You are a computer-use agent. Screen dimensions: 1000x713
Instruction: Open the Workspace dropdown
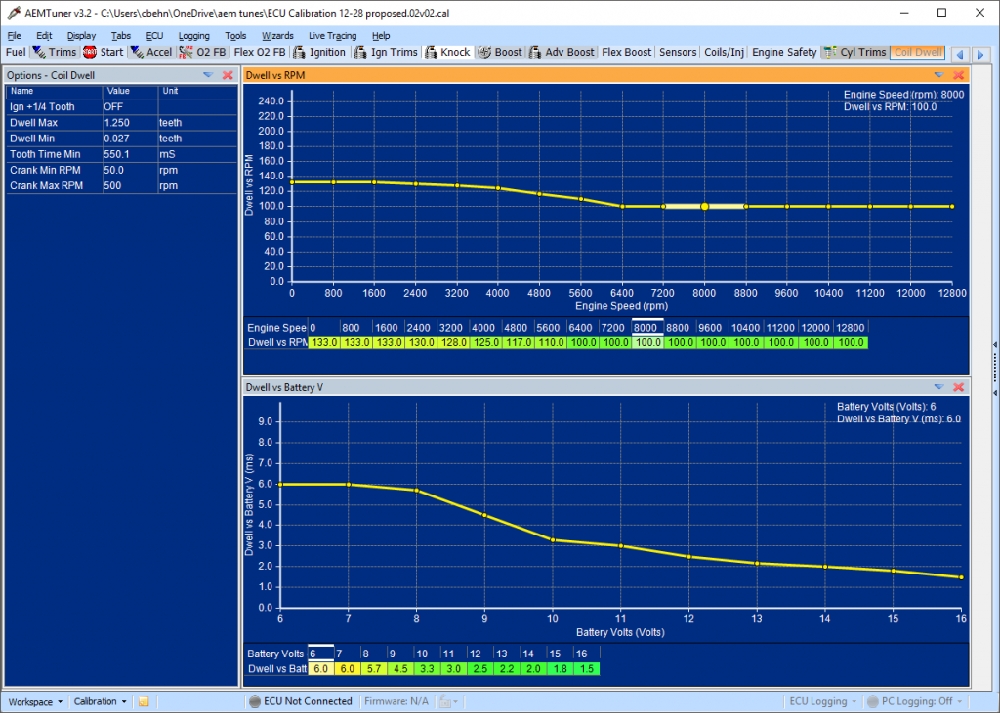[35, 701]
